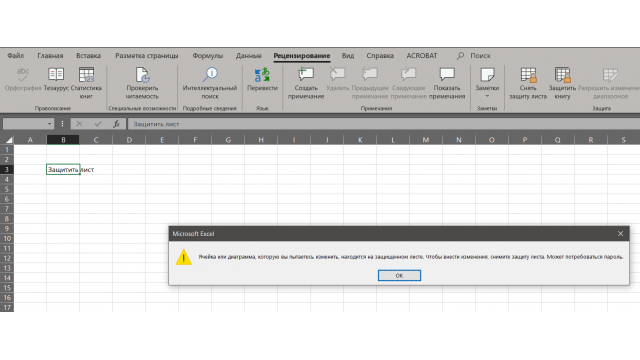Click OK in the Microsoft Excel dialog
Image resolution: width=640 pixels, height=360 pixels.
399,276
